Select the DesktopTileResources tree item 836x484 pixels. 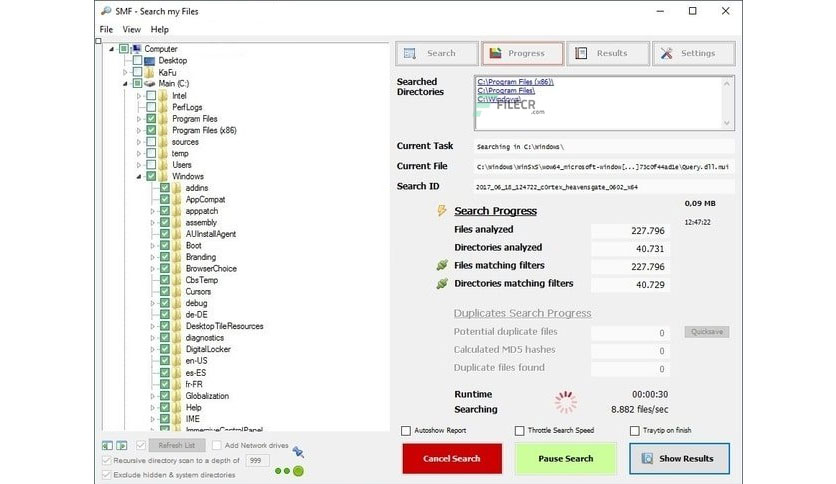224,326
